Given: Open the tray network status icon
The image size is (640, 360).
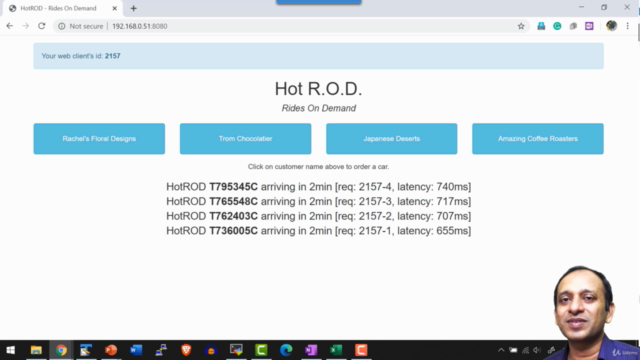Looking at the screenshot, I should [x=525, y=350].
